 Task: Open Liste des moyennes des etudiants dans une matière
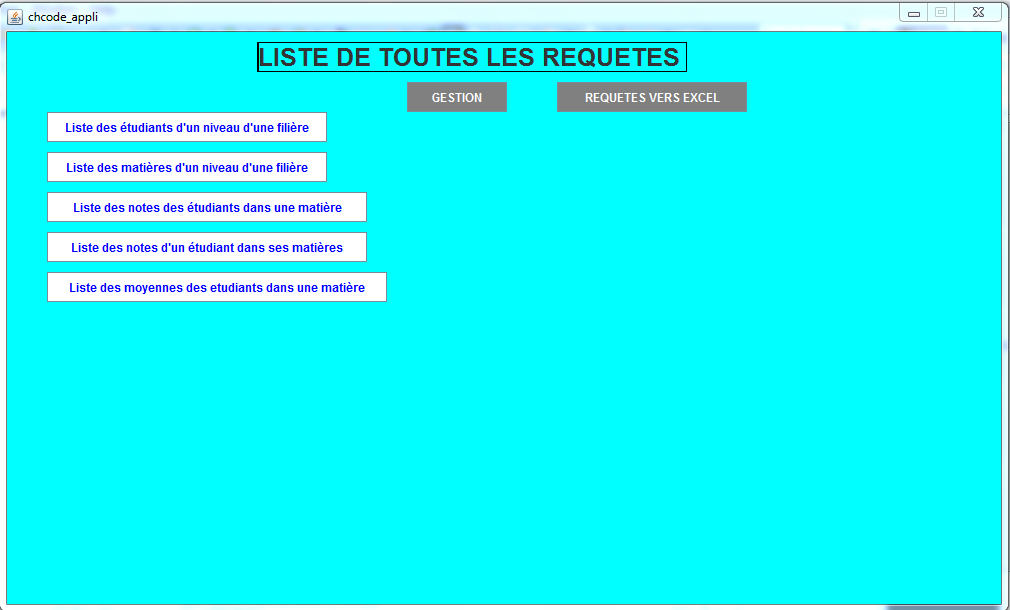click(x=217, y=287)
